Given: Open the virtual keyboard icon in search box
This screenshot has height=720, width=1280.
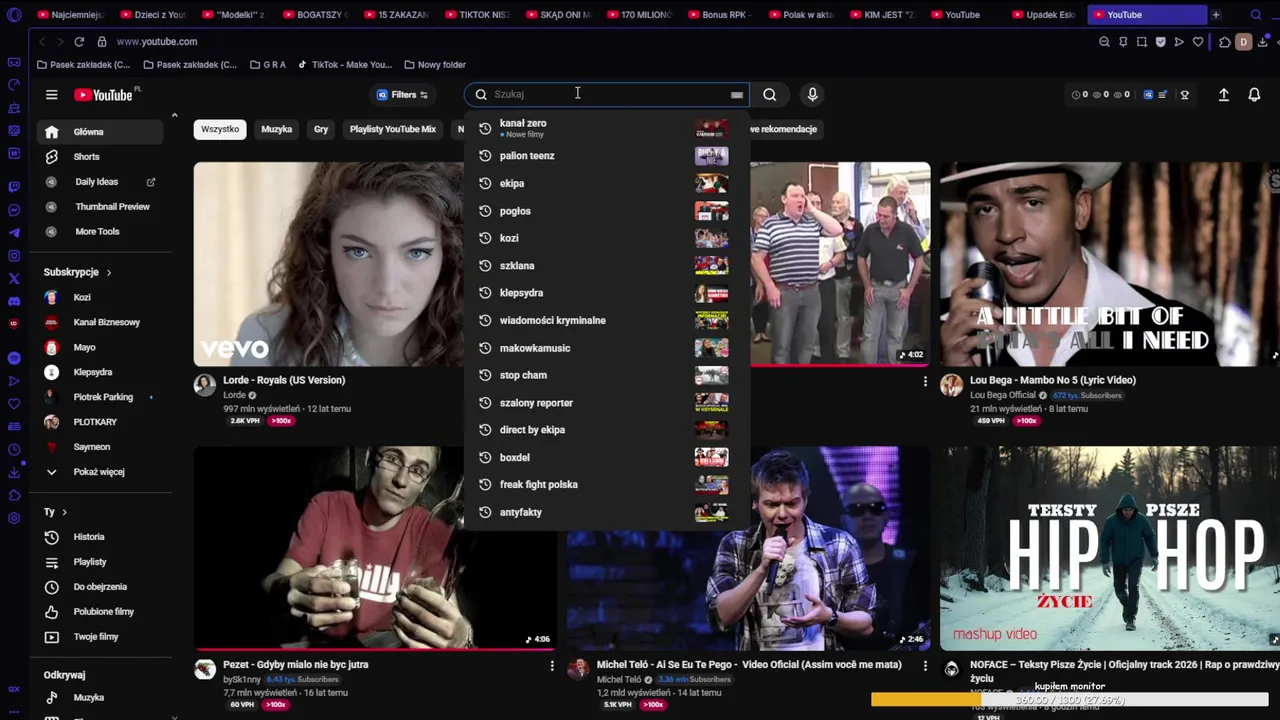Looking at the screenshot, I should (737, 95).
